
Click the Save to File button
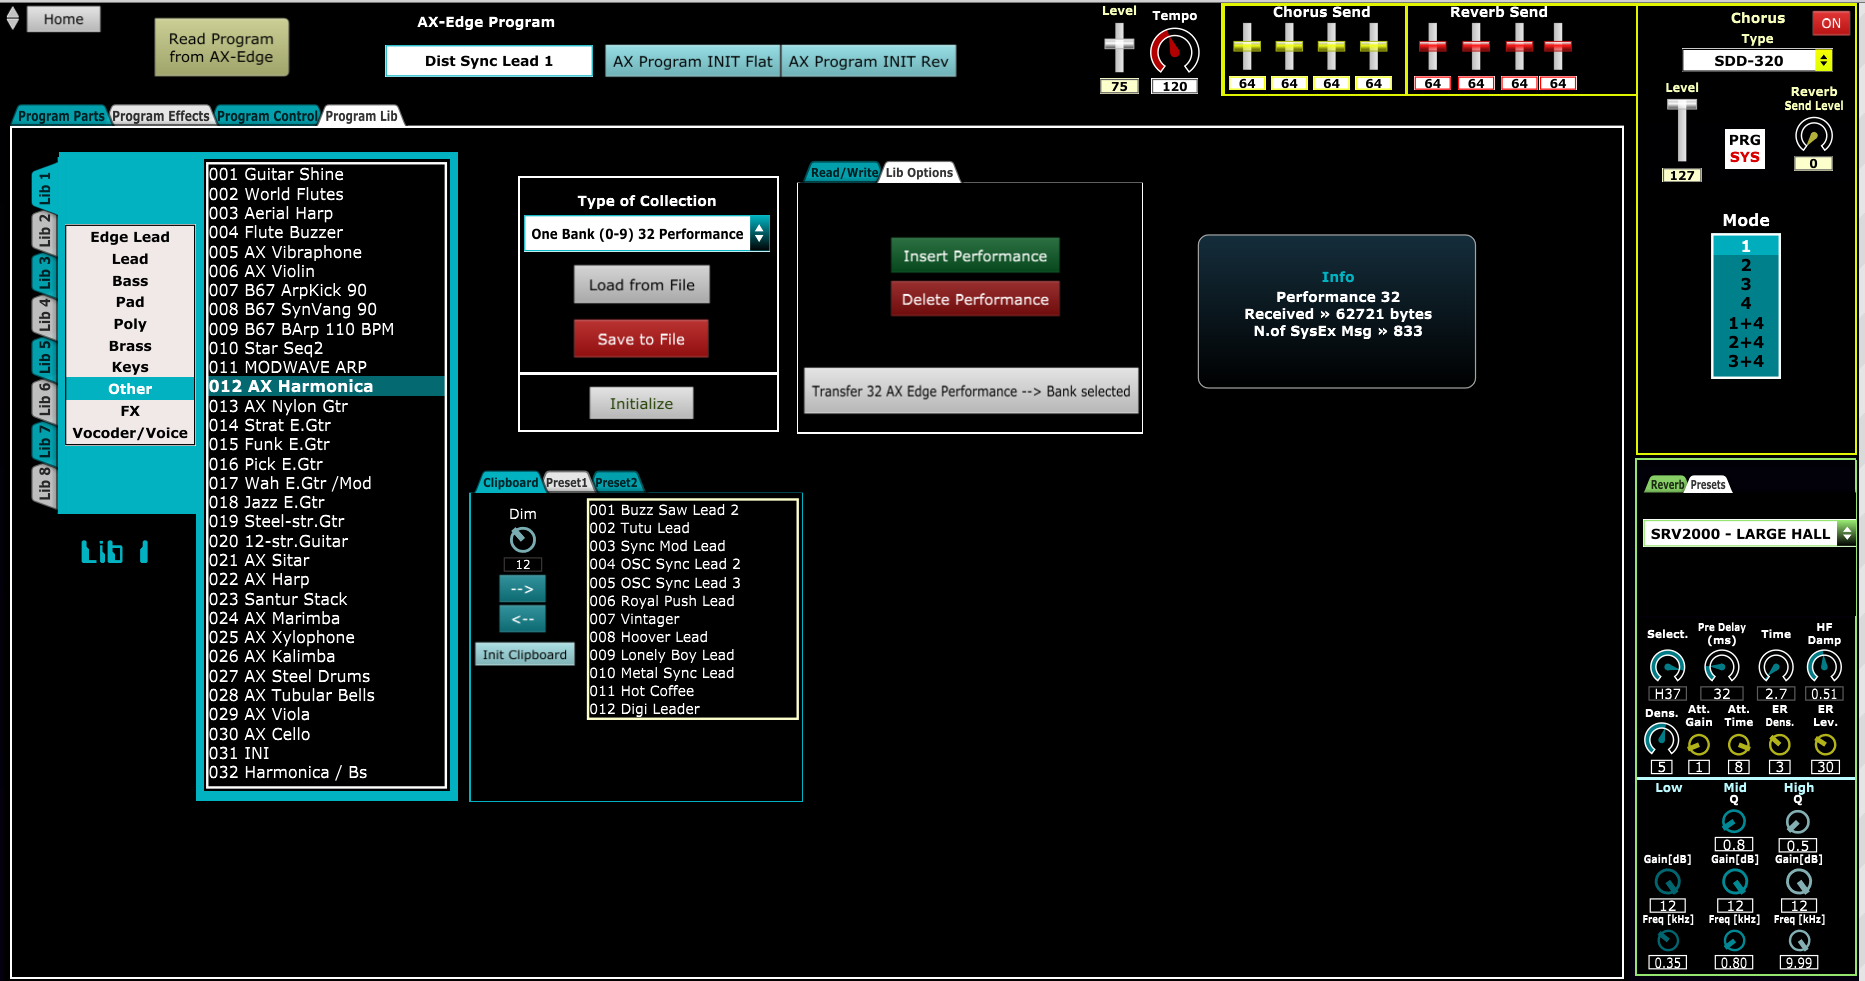click(641, 339)
